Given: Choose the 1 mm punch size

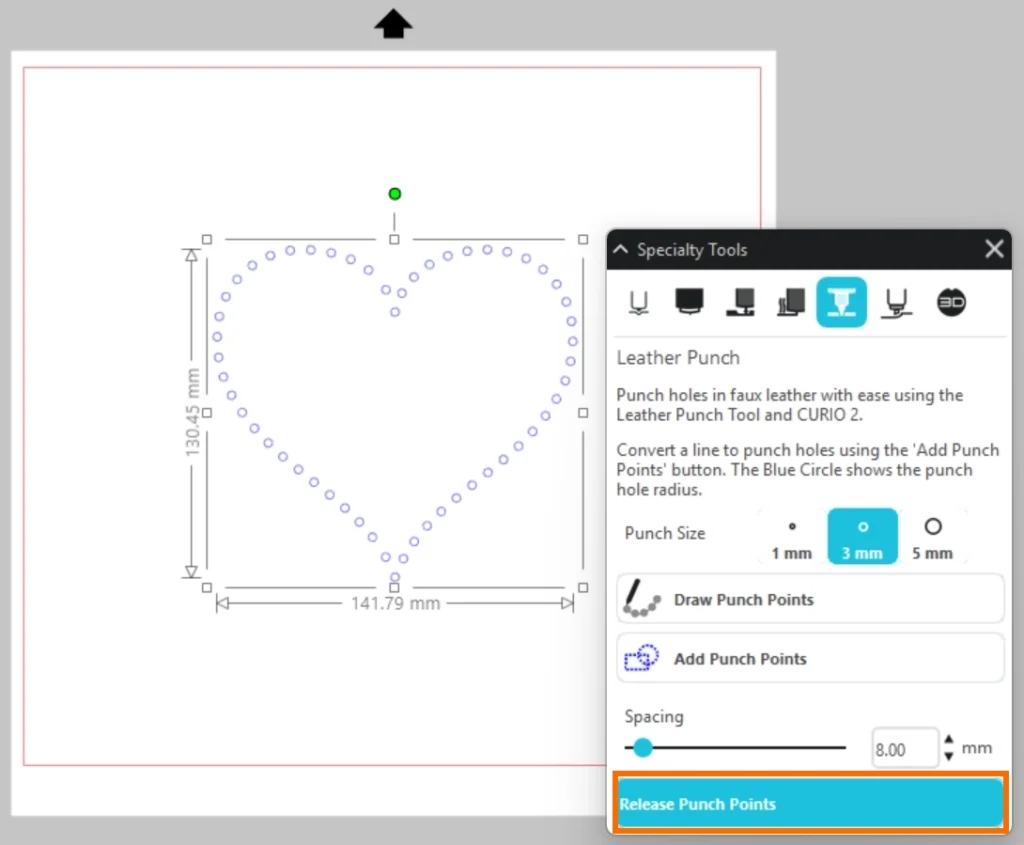Looking at the screenshot, I should point(792,536).
